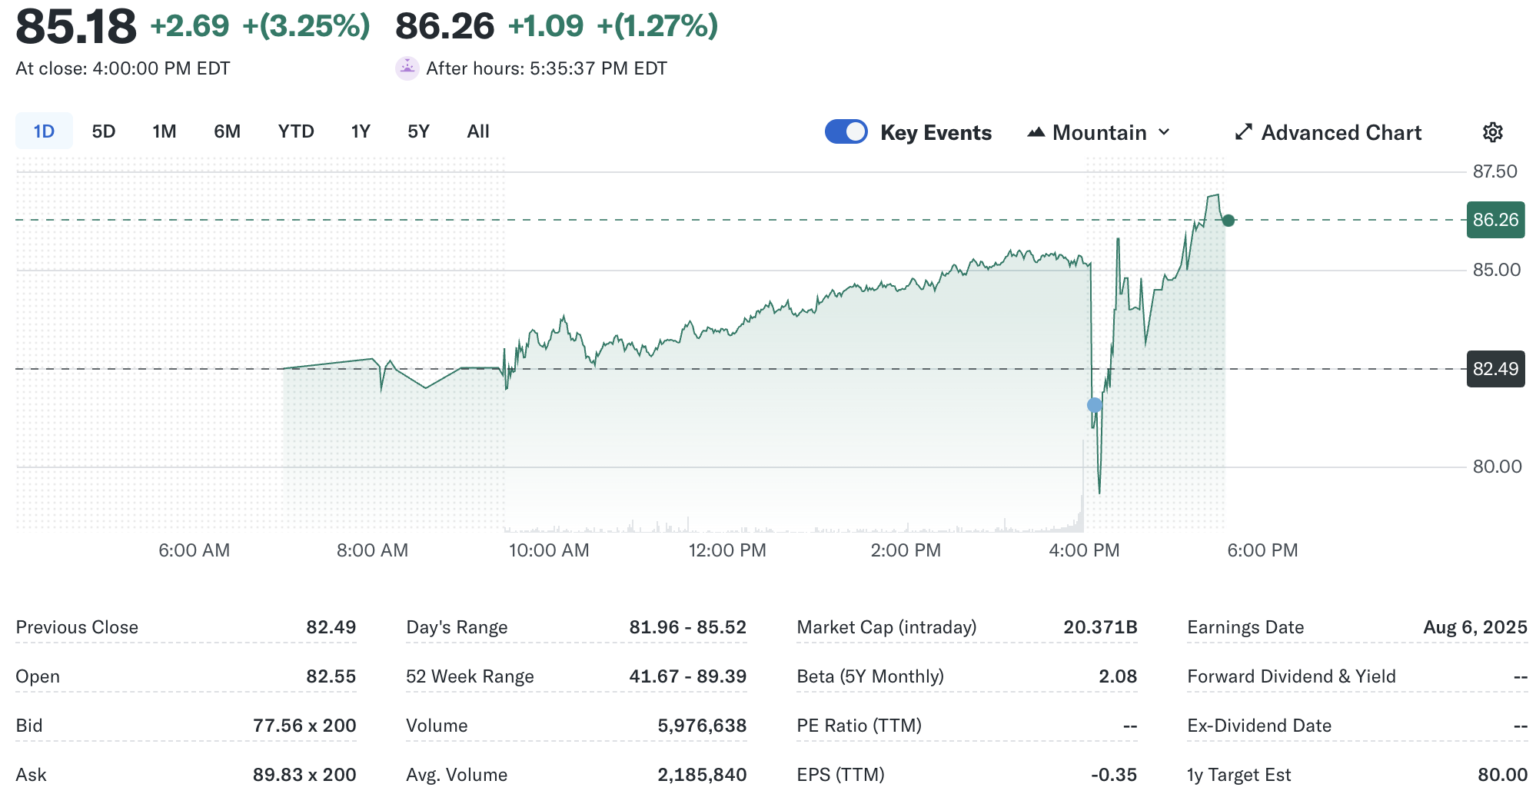Click the after-hours moon icon
The image size is (1536, 804).
coord(407,68)
